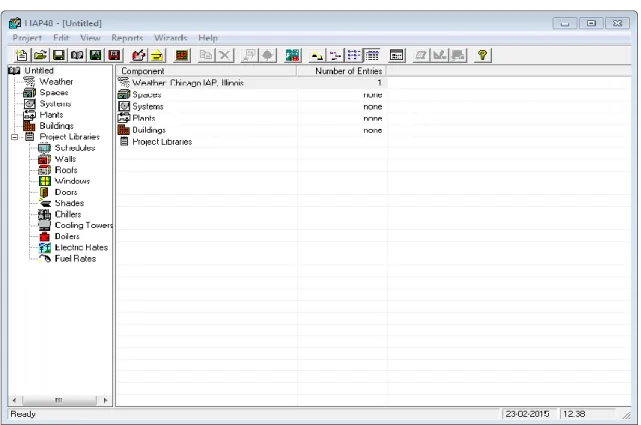Image resolution: width=641 pixels, height=425 pixels.
Task: Click the red disk toolbar icon
Action: 114,55
